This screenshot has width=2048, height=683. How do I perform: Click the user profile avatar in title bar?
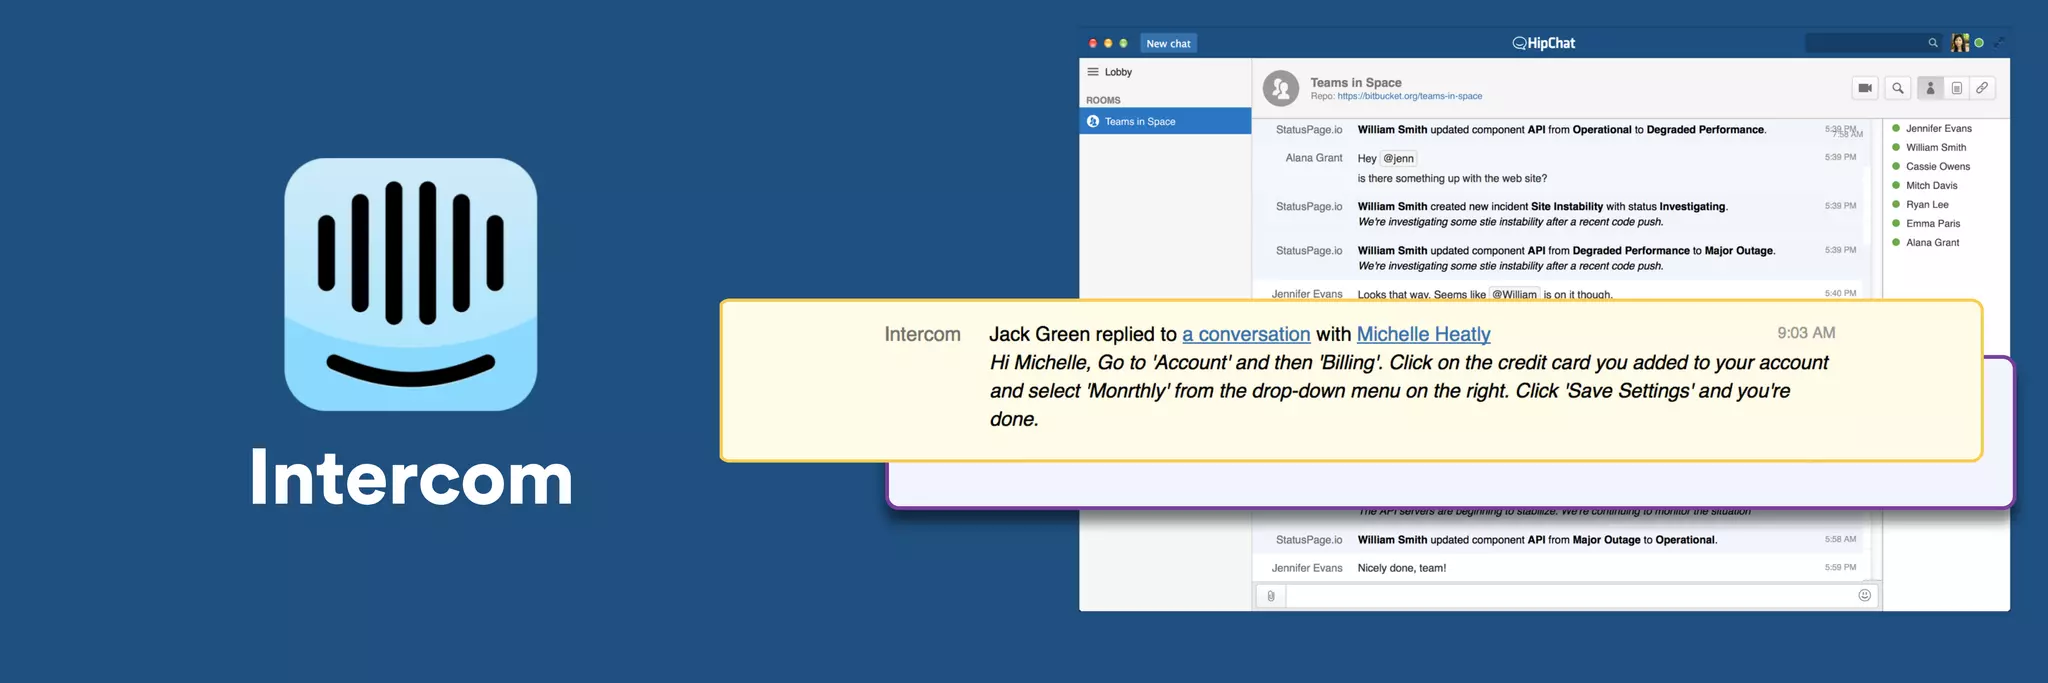pos(1960,43)
